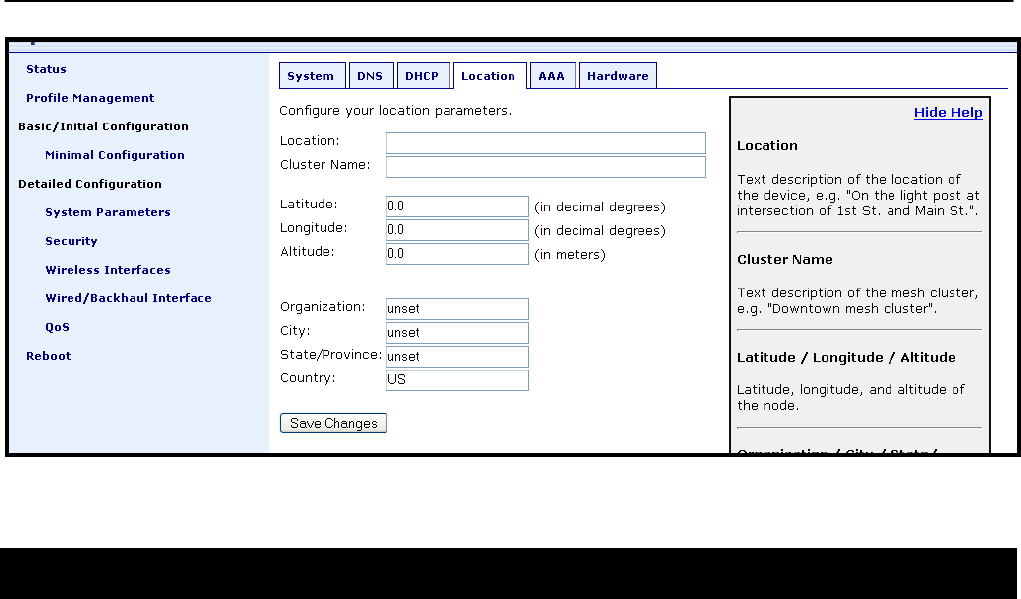Click 'Configure your location parameters.' text
Screen dimensions: 1021x599
pos(395,111)
